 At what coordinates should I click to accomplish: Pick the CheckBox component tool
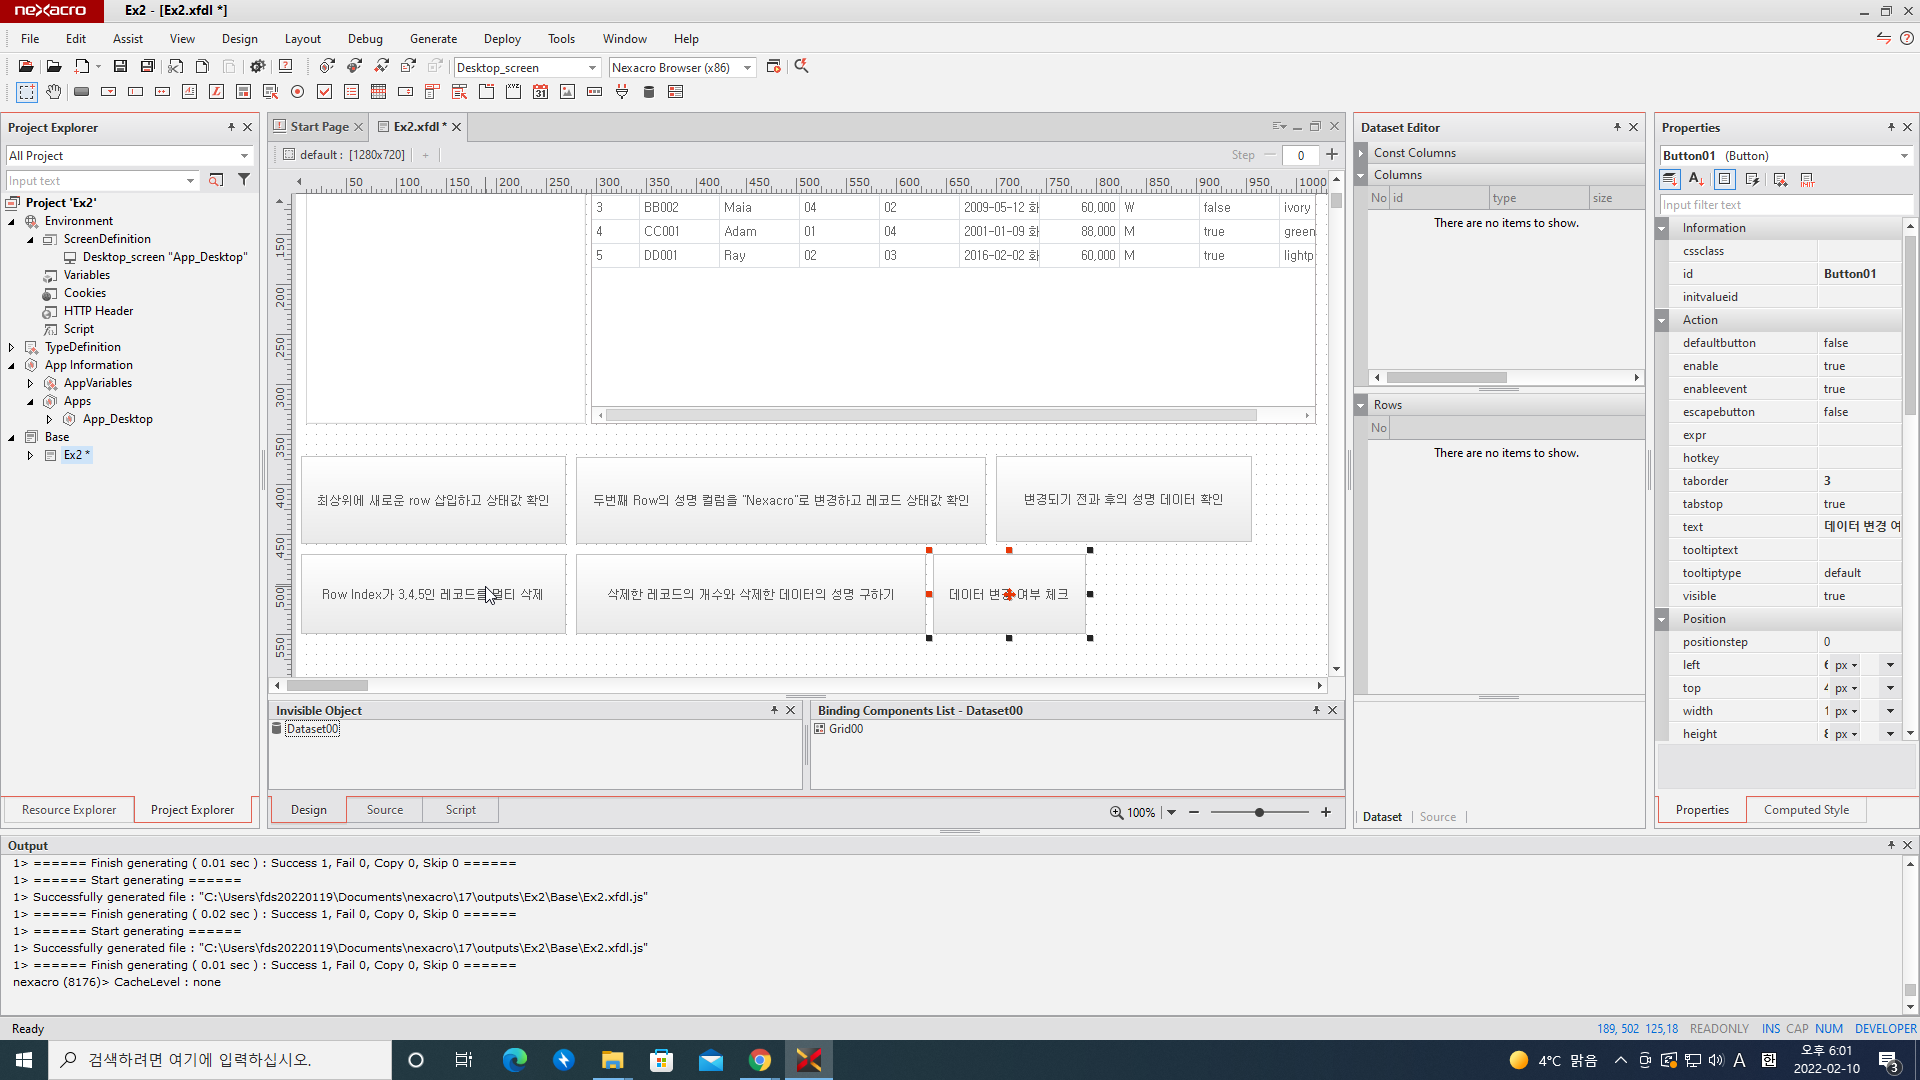coord(324,92)
